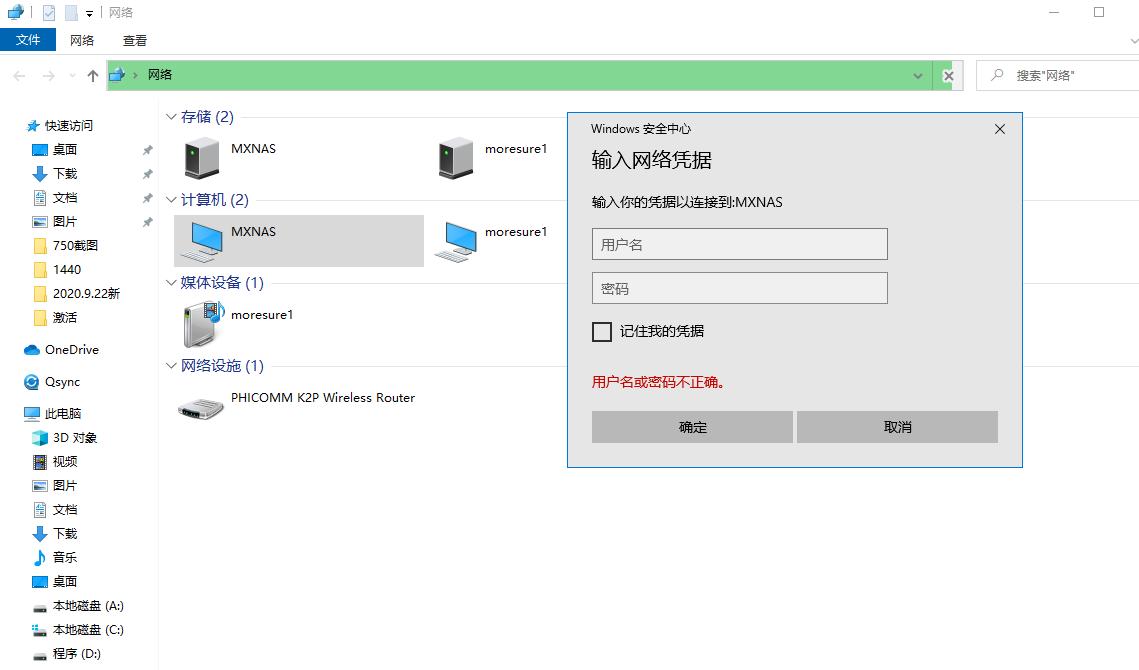Select 桌面 under 此电脑
The height and width of the screenshot is (670, 1139).
[x=65, y=581]
